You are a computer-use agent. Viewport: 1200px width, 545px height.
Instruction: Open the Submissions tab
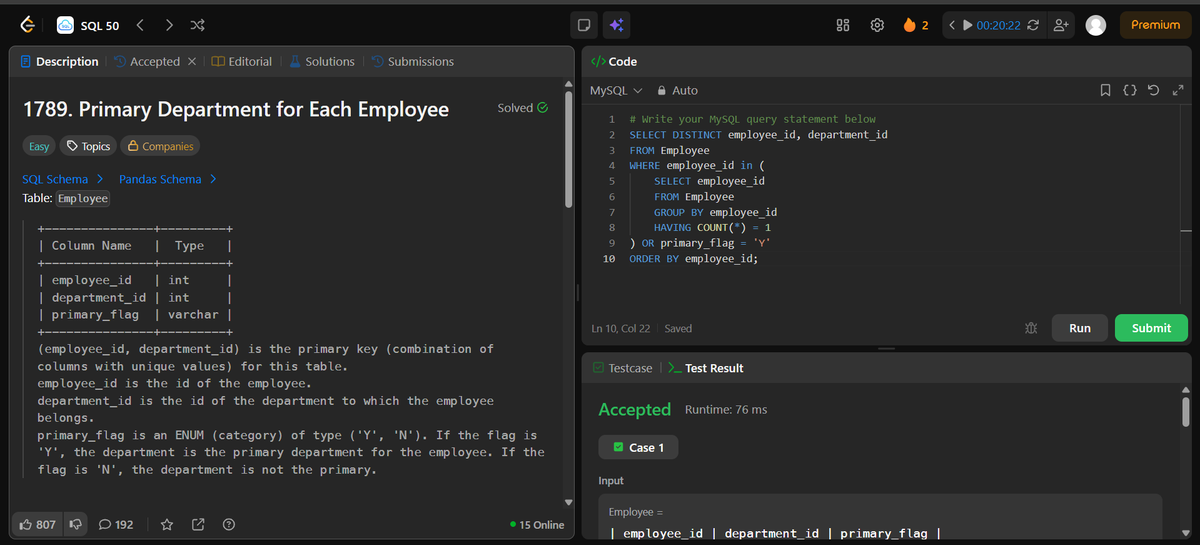(412, 61)
